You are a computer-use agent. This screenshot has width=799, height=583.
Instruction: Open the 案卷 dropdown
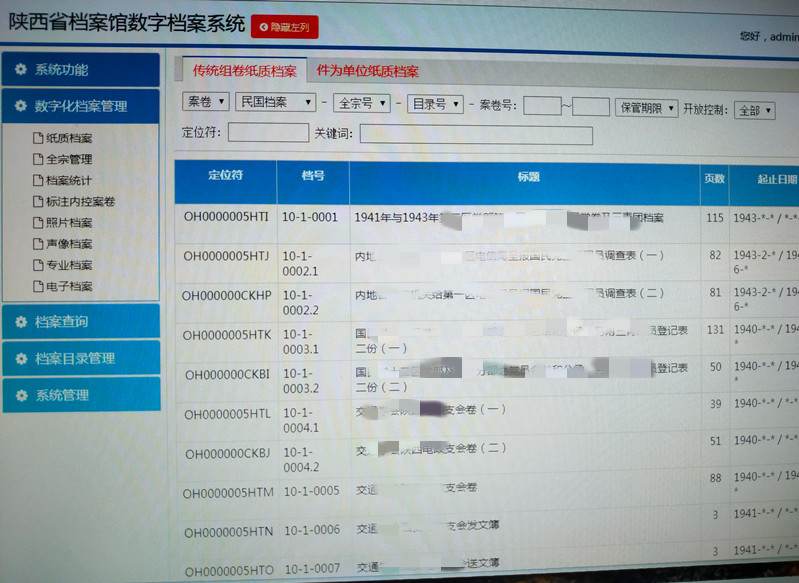[x=206, y=102]
